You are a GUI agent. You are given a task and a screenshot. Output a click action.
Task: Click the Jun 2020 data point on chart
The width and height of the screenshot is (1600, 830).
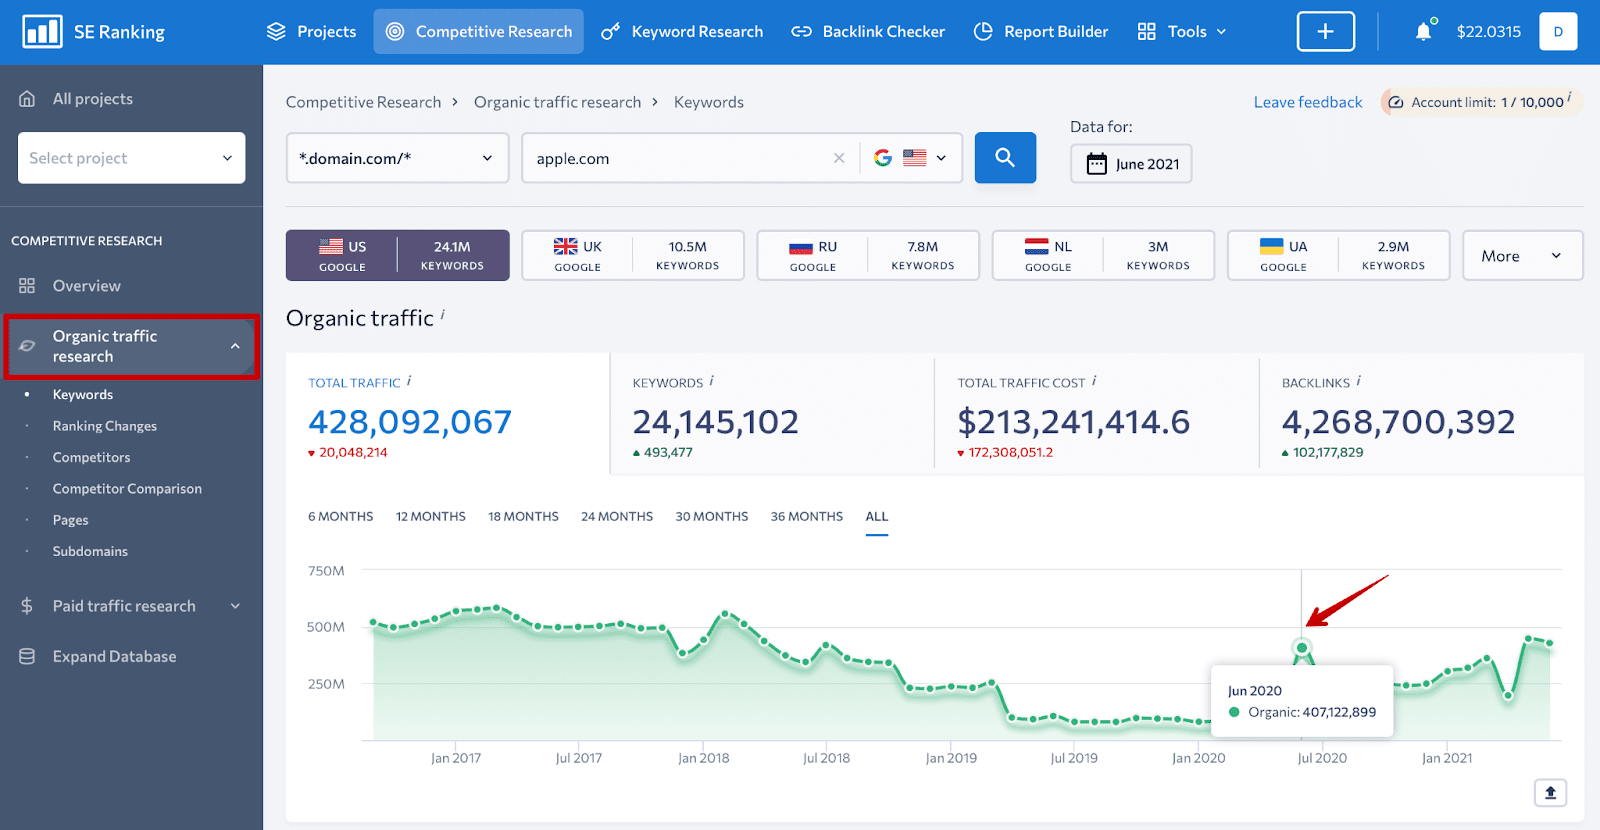click(x=1302, y=648)
